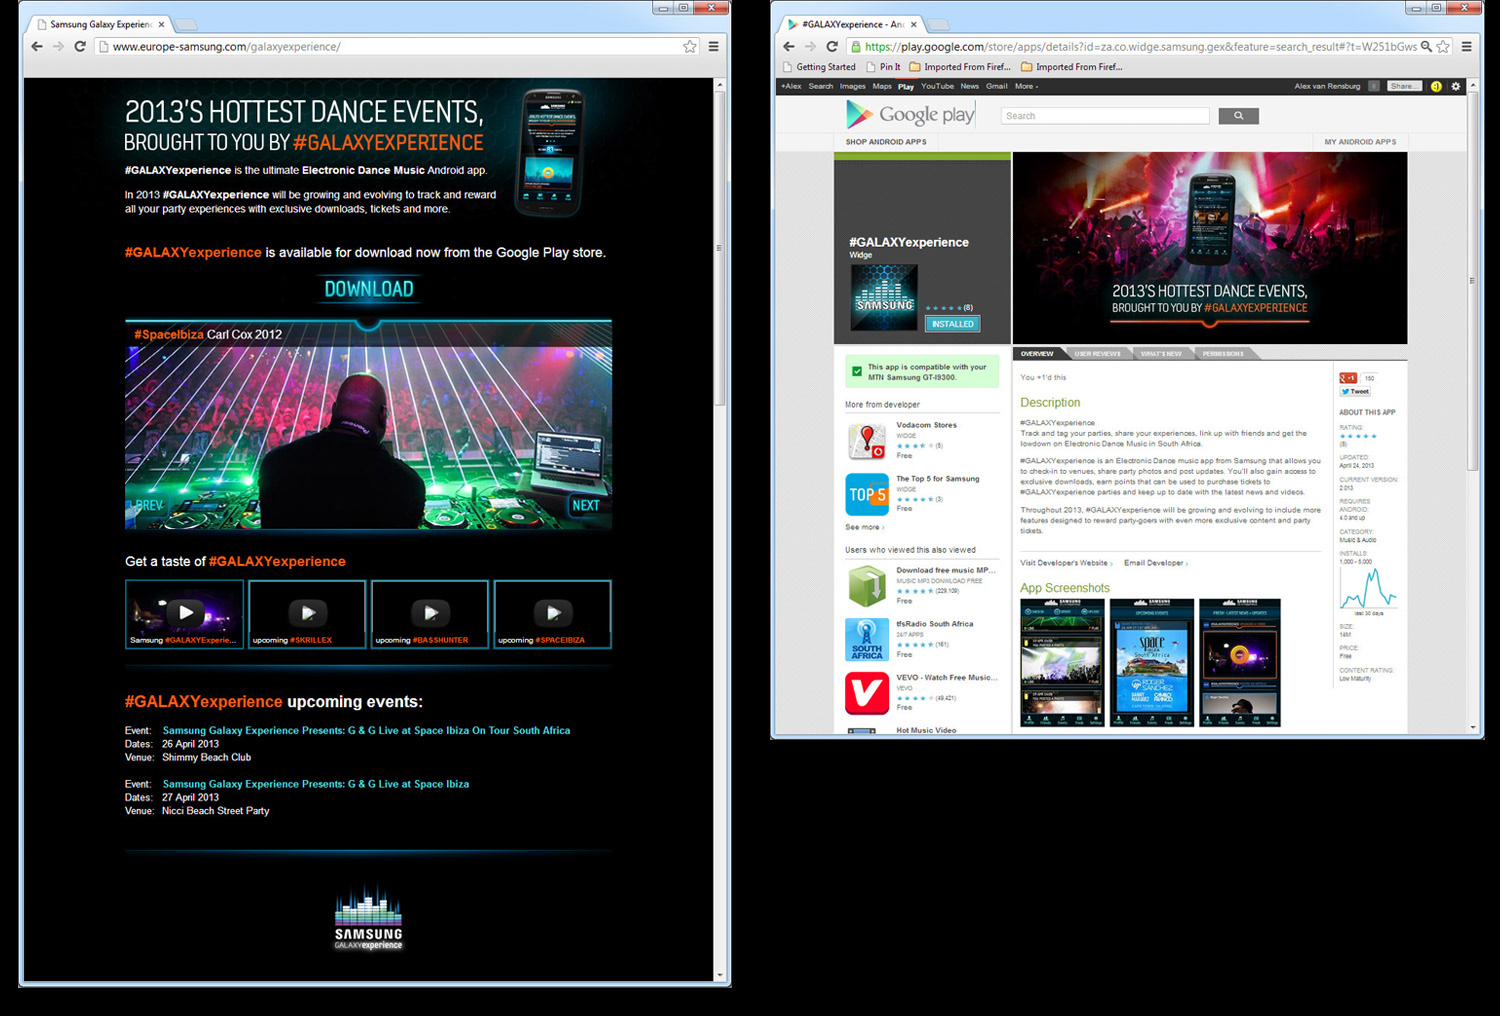Open YouTube in the Google bar
The width and height of the screenshot is (1500, 1016).
click(x=937, y=86)
